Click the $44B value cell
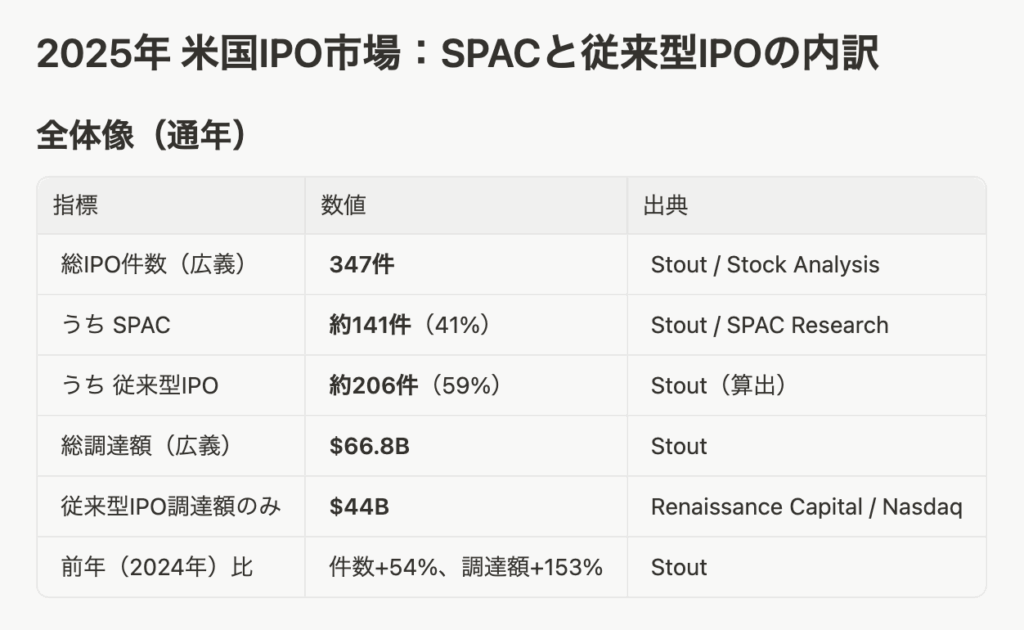 359,507
